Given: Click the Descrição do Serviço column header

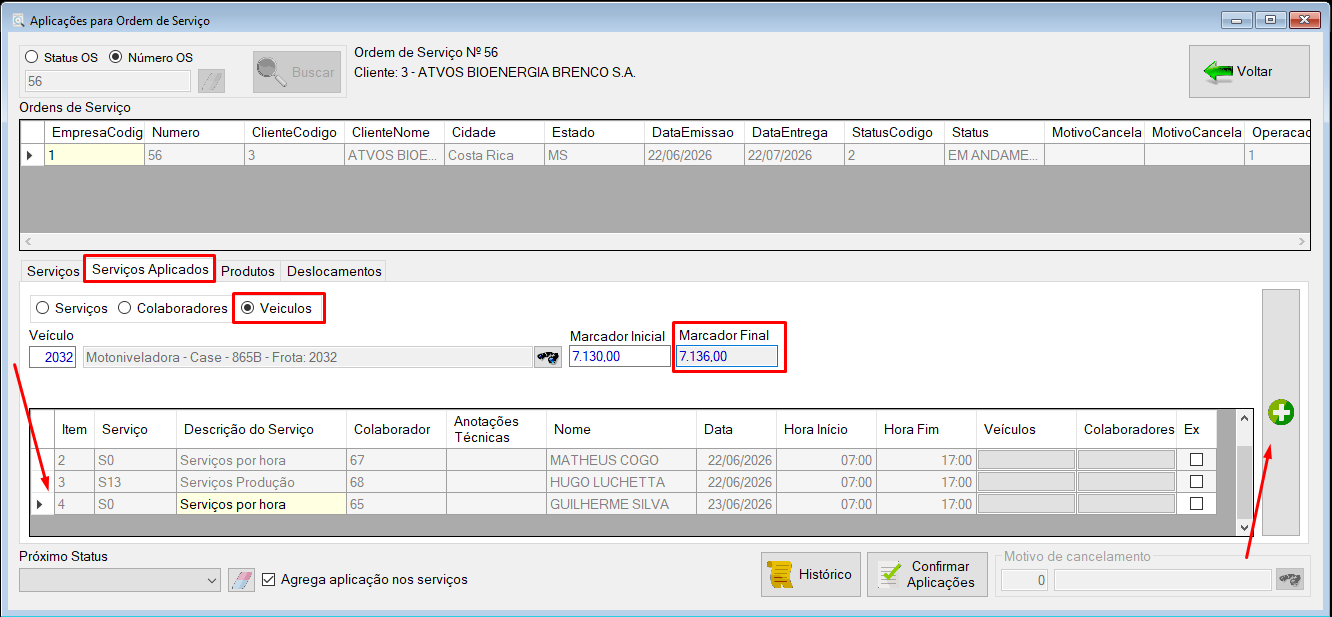Looking at the screenshot, I should (x=261, y=429).
